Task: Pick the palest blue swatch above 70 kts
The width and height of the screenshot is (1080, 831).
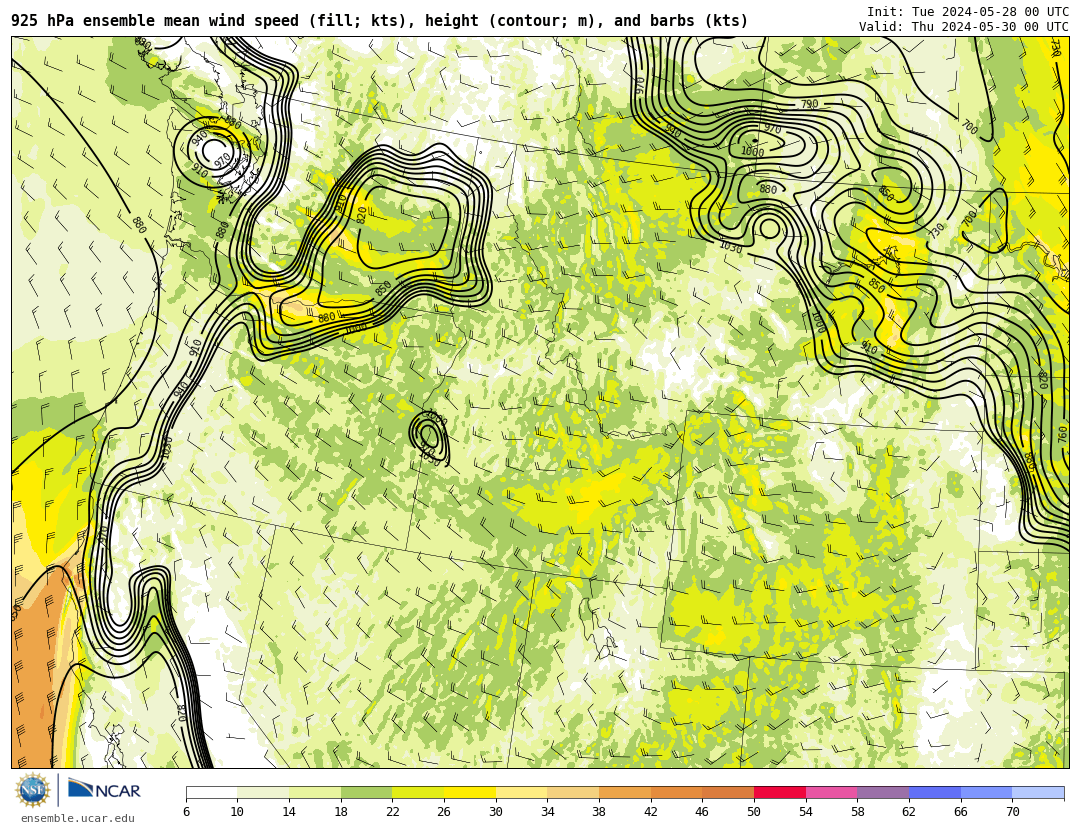Action: pos(1038,792)
